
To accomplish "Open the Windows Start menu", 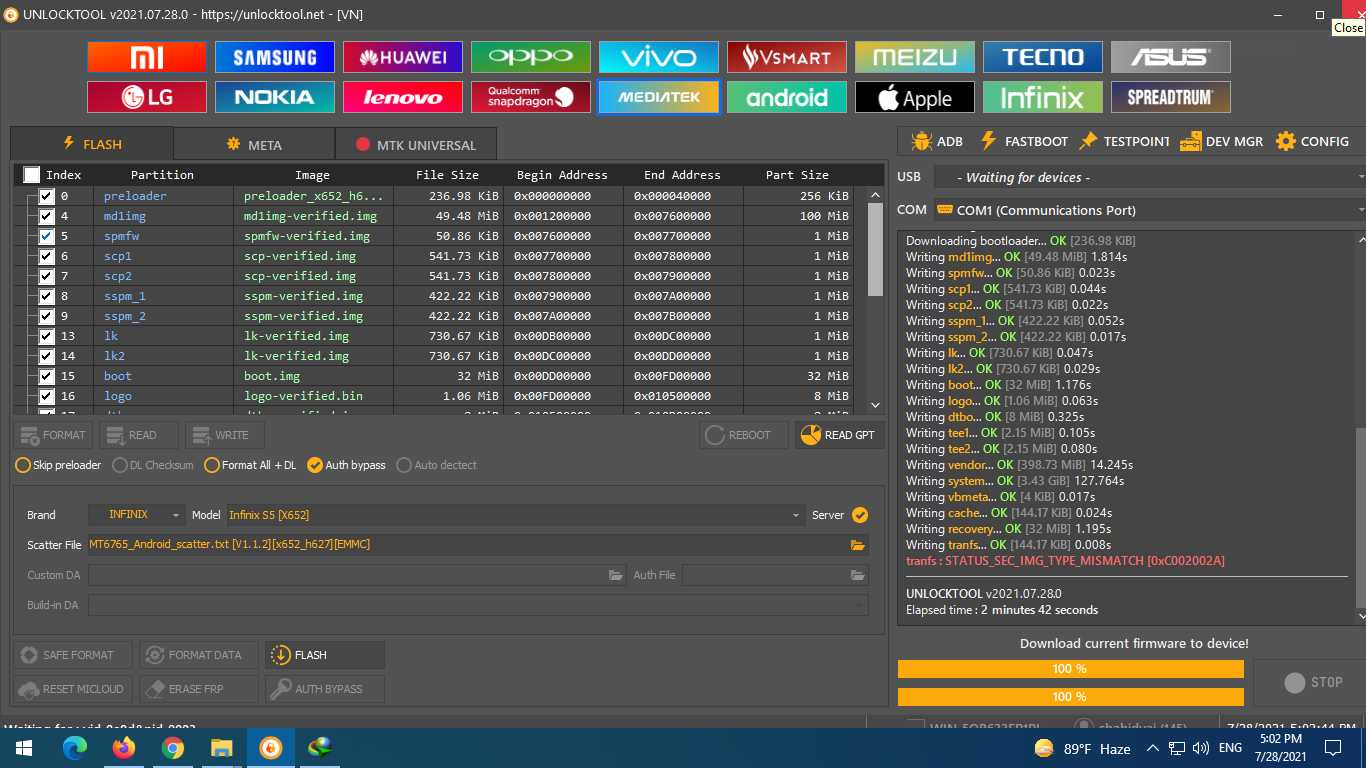I will [24, 747].
